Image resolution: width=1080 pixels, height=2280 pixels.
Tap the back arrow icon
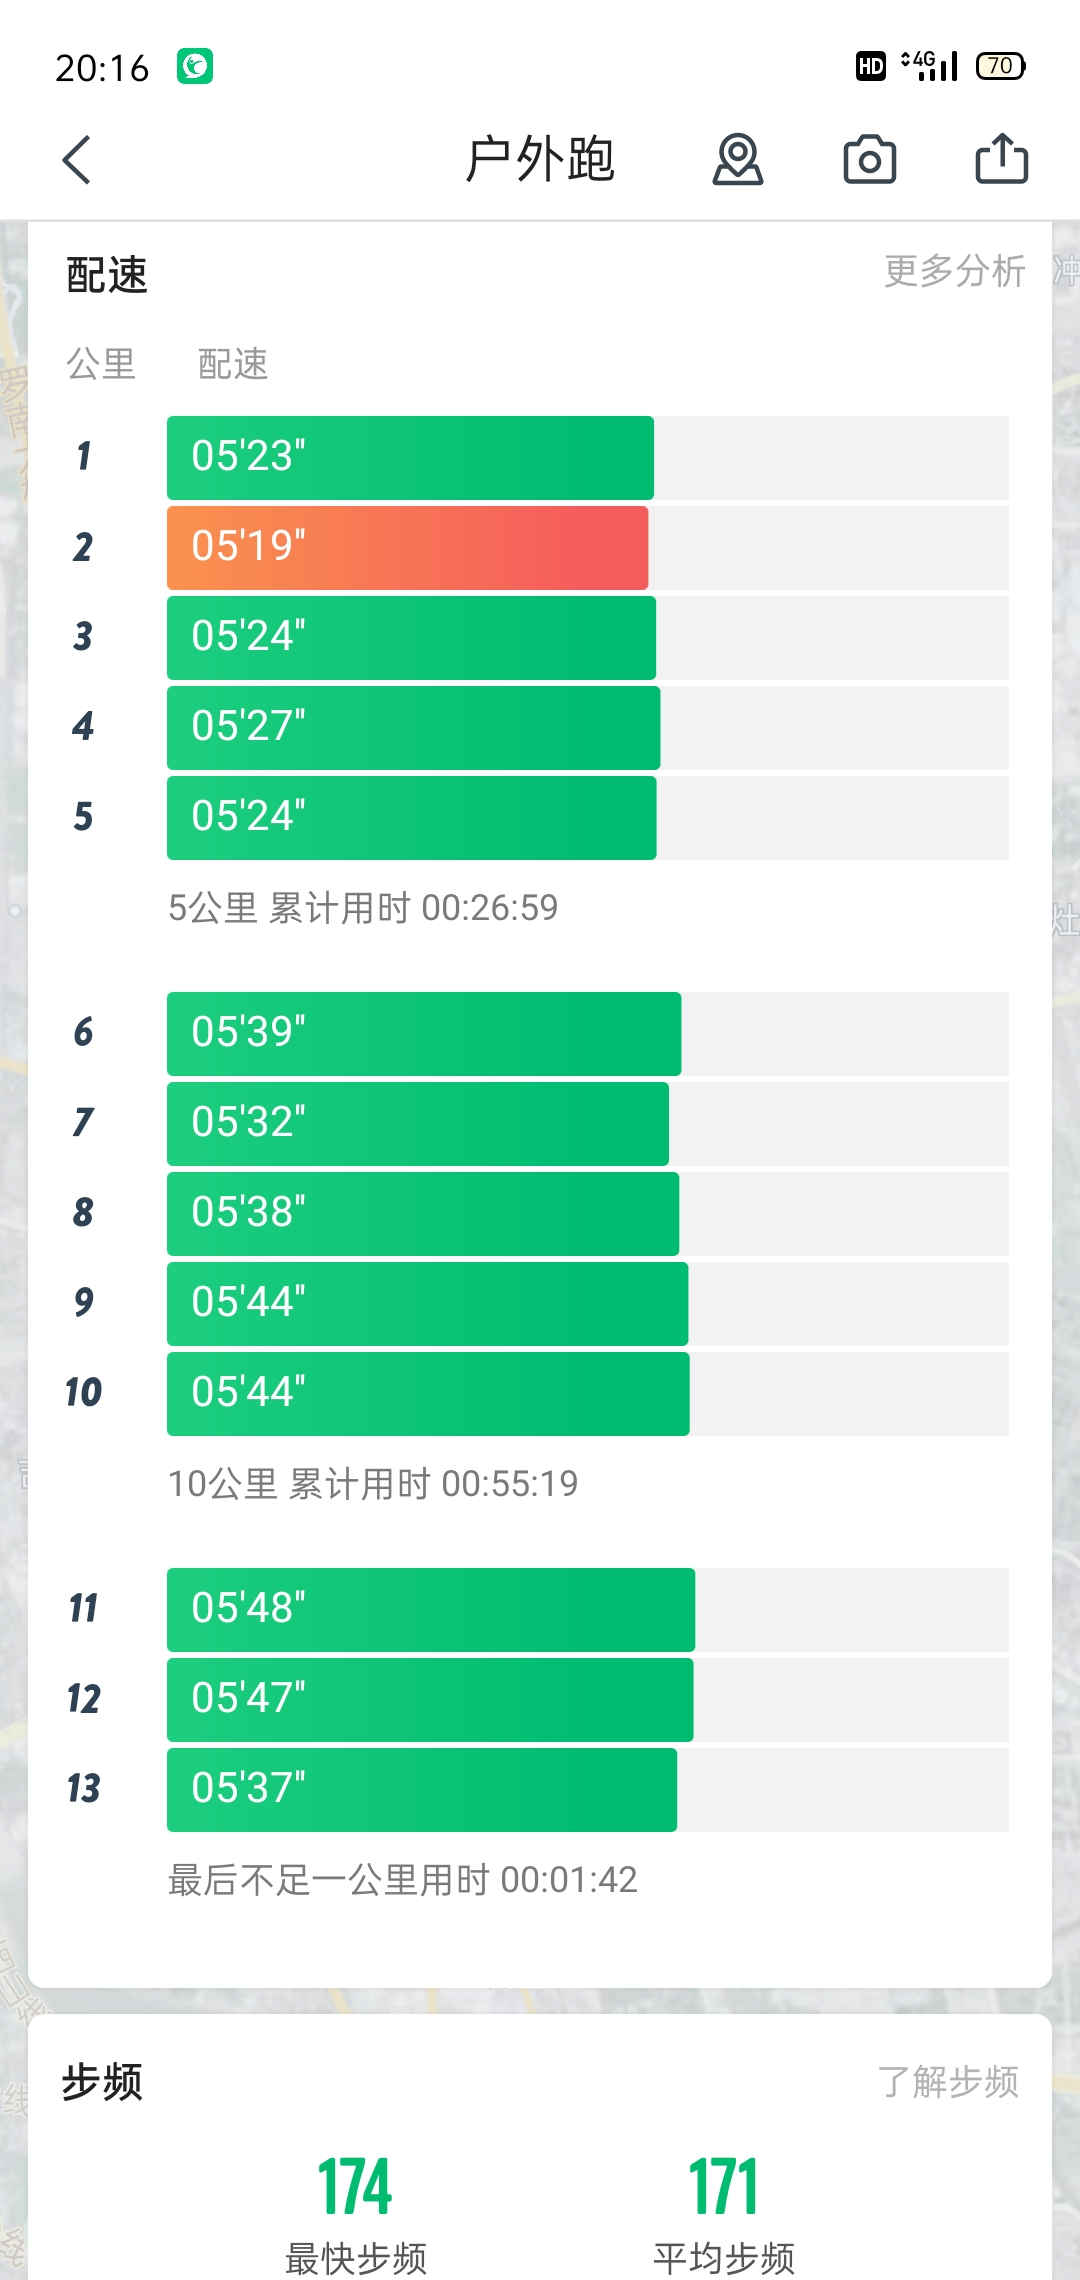77,160
